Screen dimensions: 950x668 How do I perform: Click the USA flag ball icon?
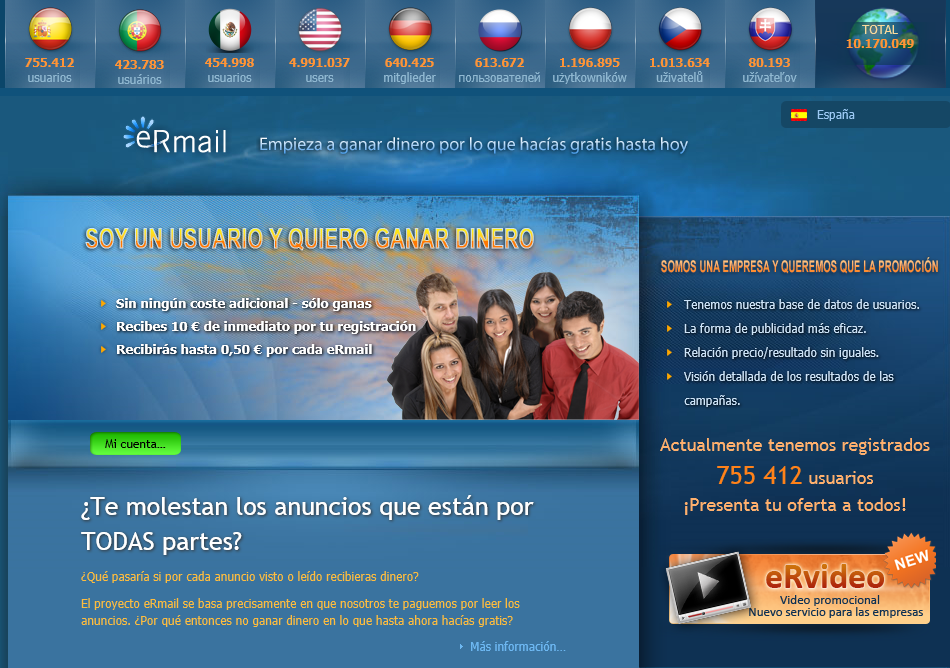click(x=319, y=29)
